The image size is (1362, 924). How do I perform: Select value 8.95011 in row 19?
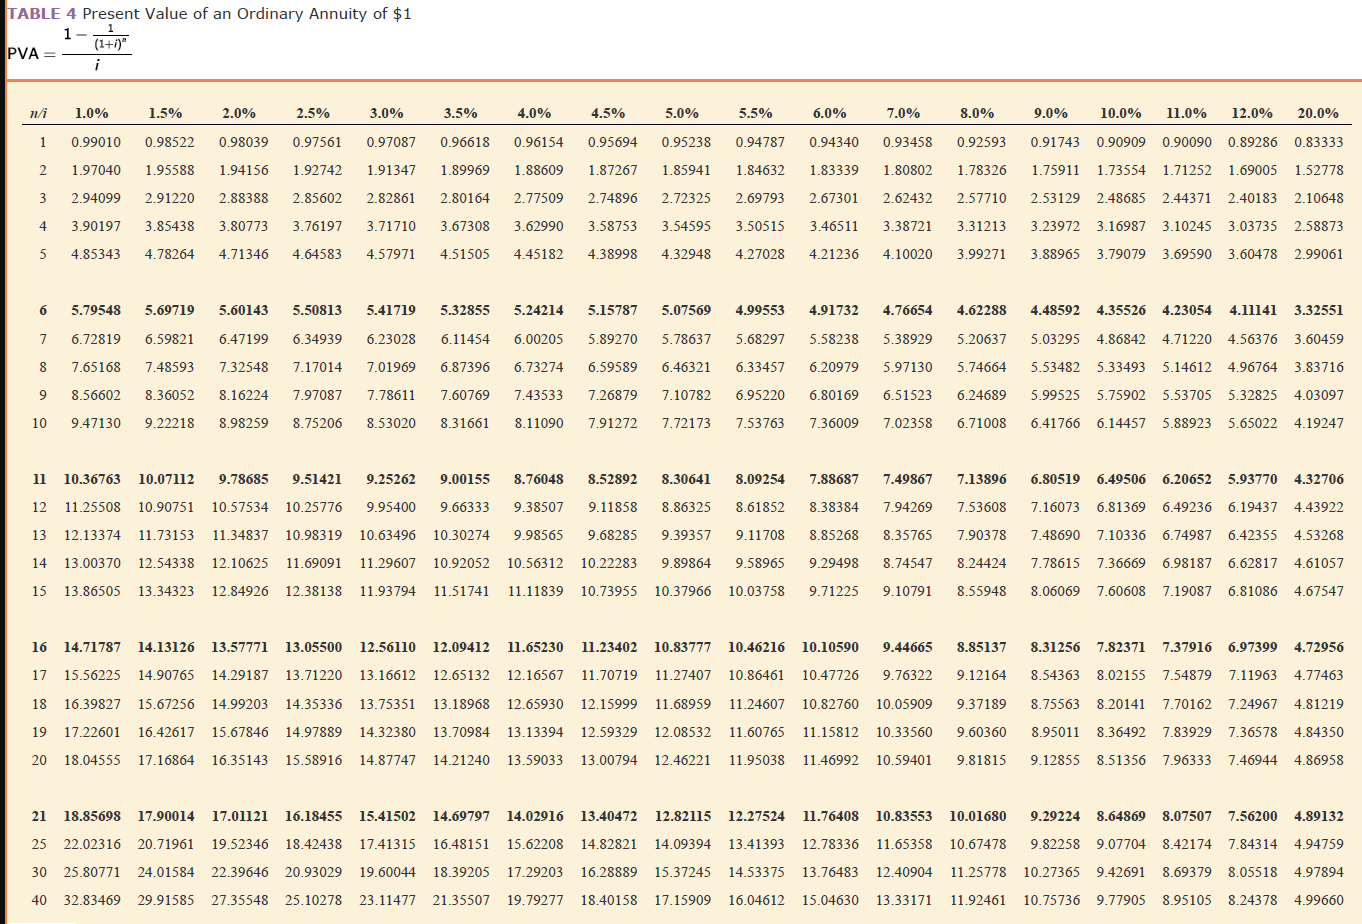pyautogui.click(x=1056, y=732)
